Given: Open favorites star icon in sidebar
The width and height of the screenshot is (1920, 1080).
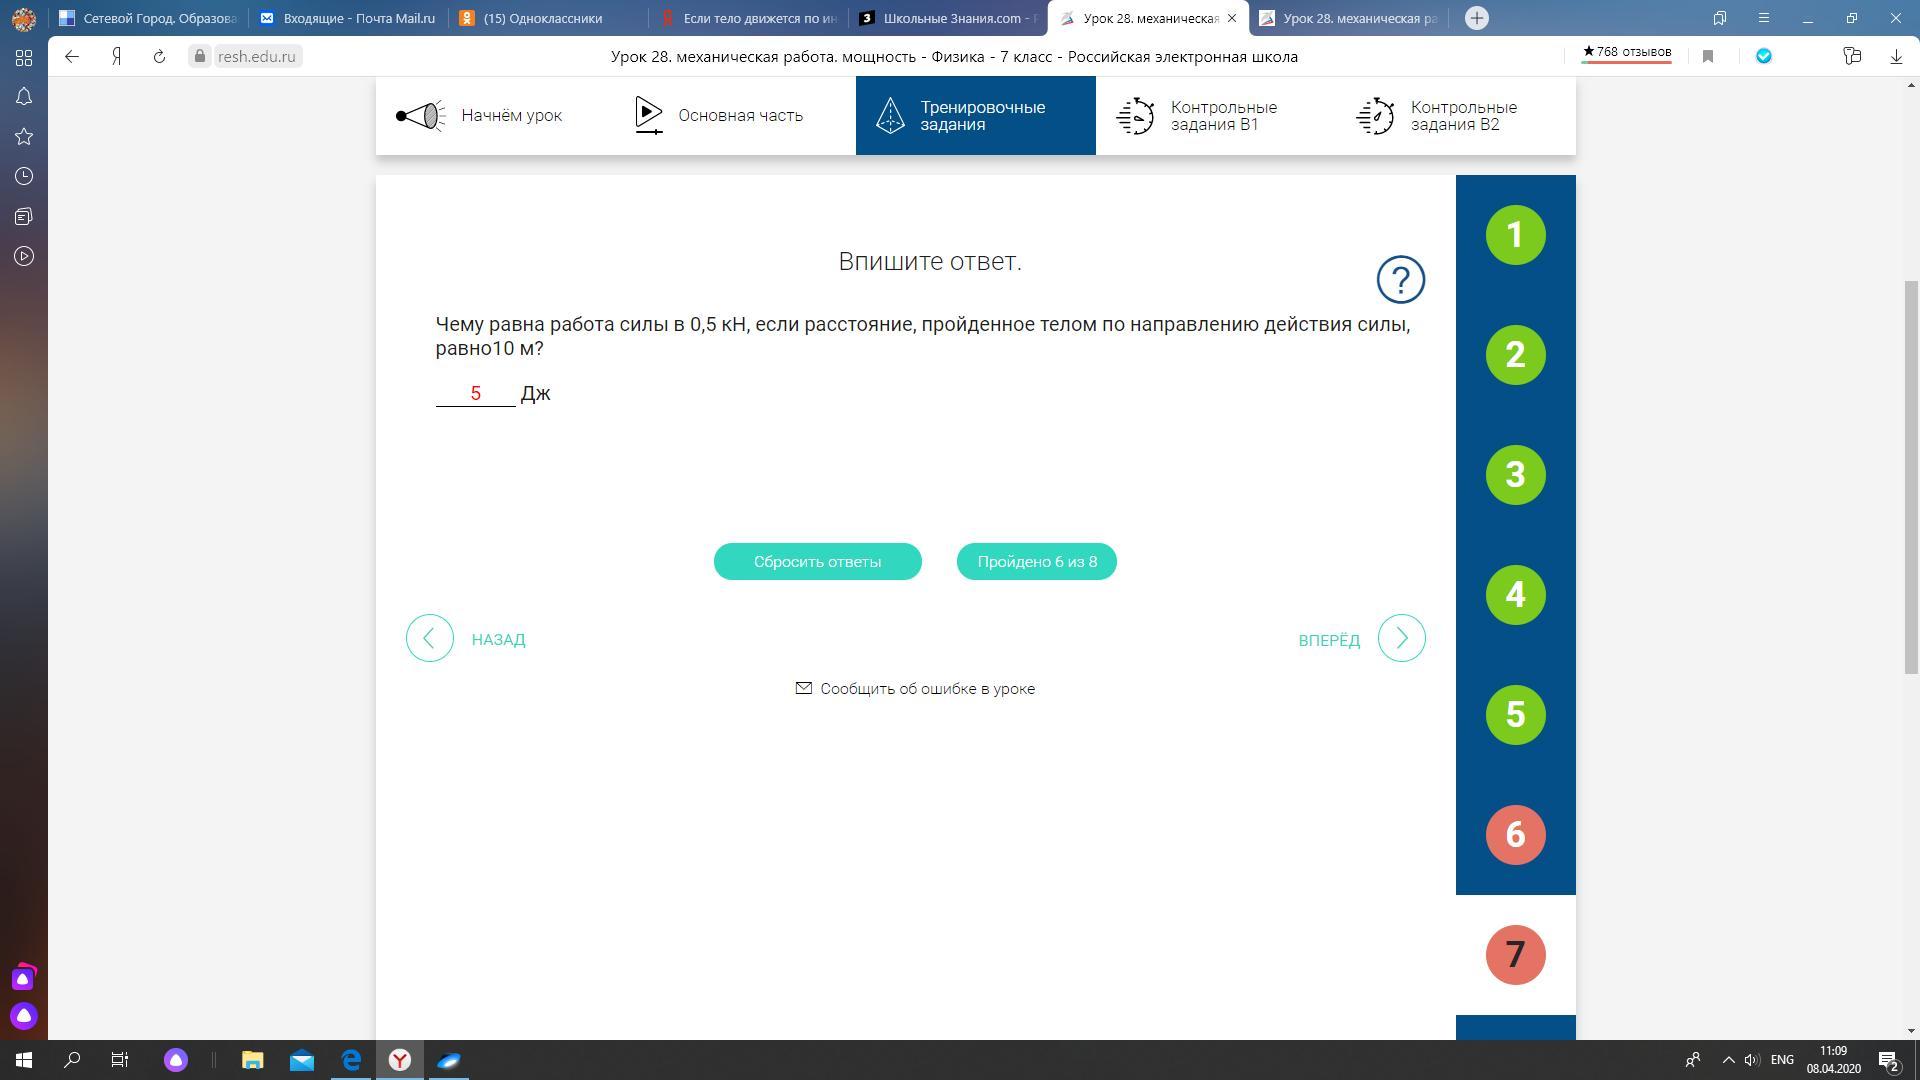Looking at the screenshot, I should click(x=24, y=137).
